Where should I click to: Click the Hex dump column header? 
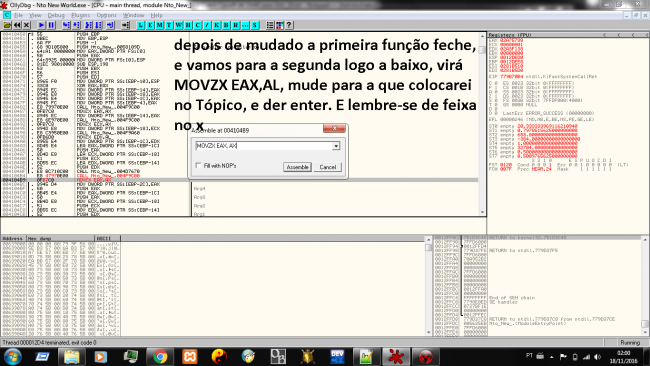click(x=61, y=238)
